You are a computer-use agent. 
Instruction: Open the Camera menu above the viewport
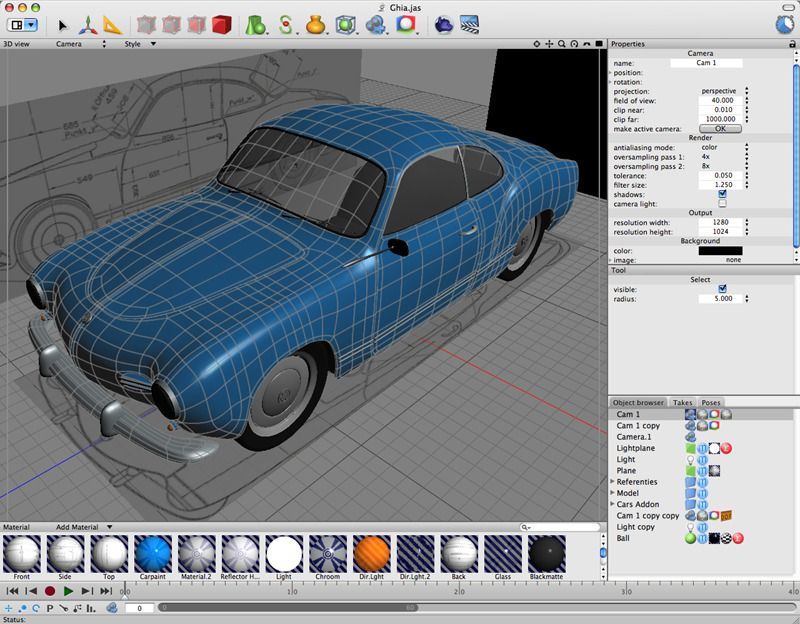click(x=67, y=43)
